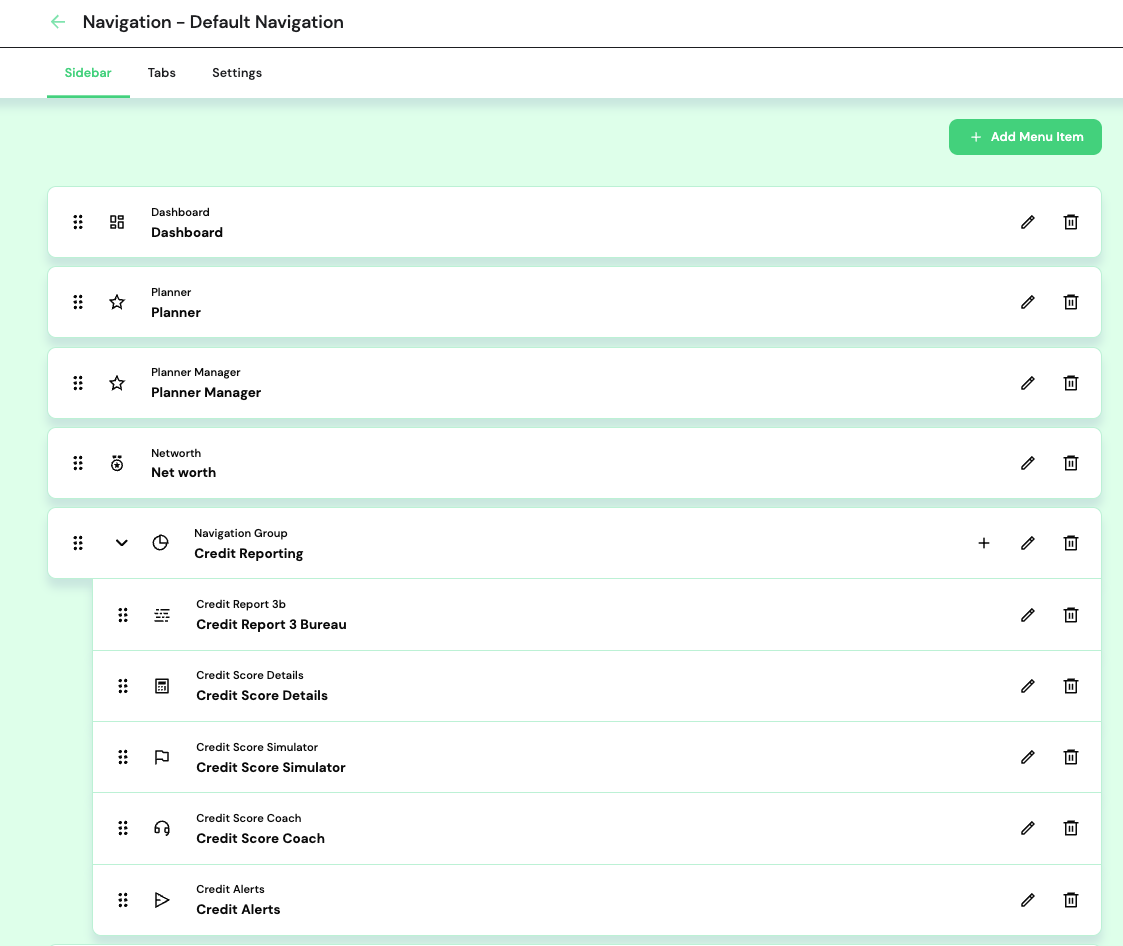Delete Credit Score Simulator item
The width and height of the screenshot is (1123, 946).
[1071, 757]
